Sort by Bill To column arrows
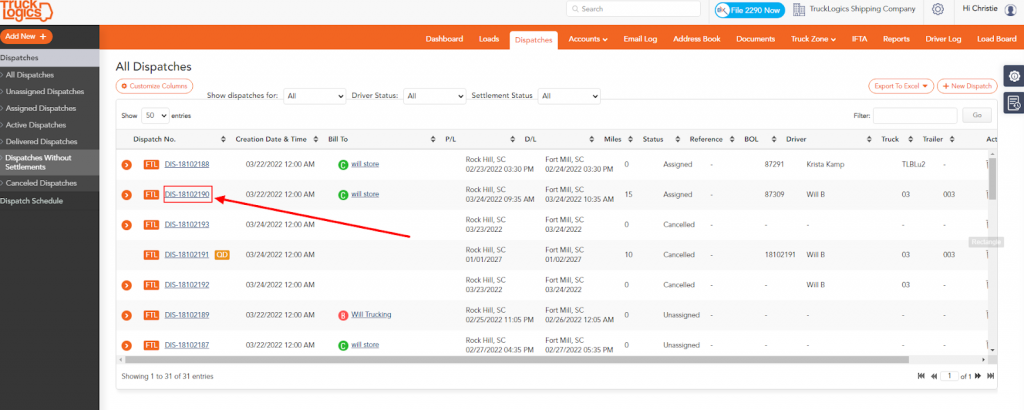 click(x=433, y=139)
